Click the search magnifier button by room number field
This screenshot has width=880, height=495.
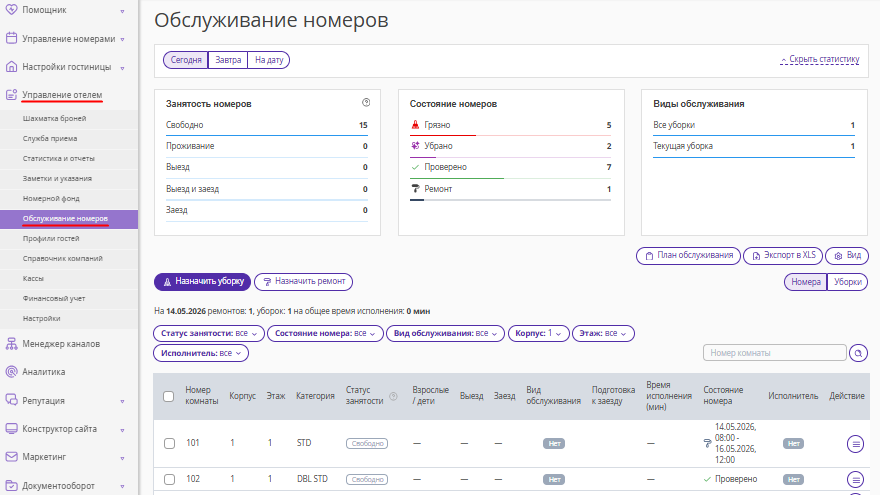858,353
